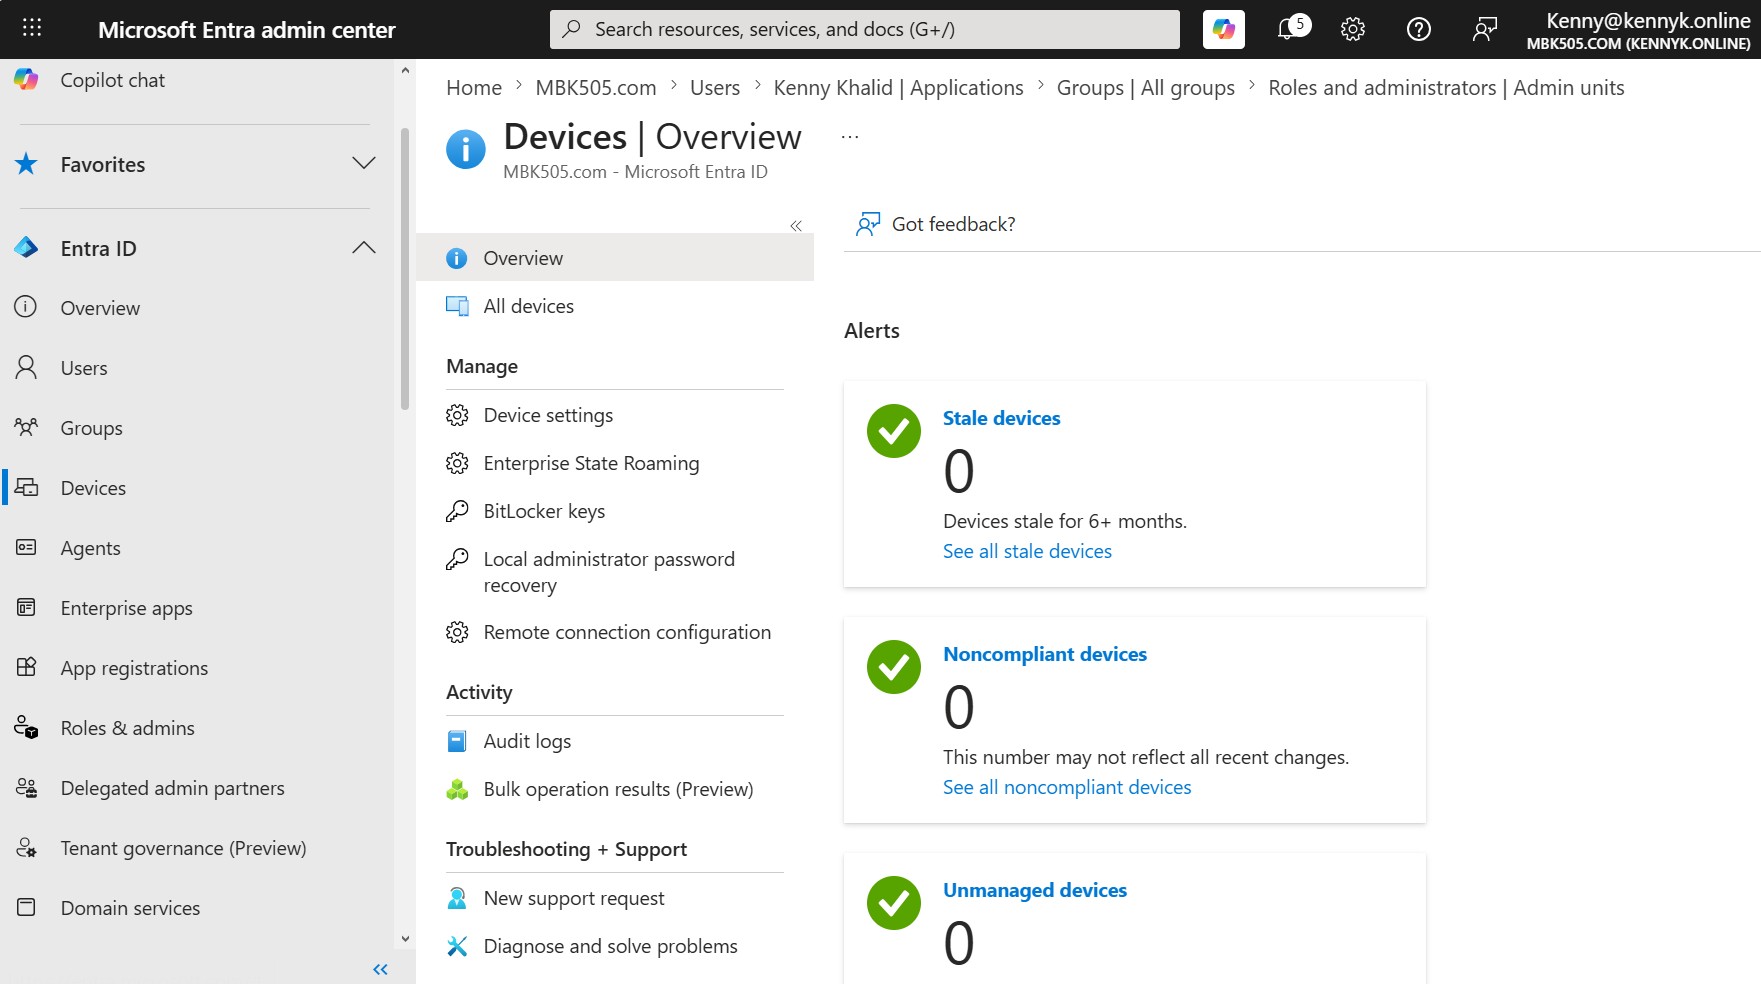
Task: Click the search resources box
Action: [x=865, y=29]
